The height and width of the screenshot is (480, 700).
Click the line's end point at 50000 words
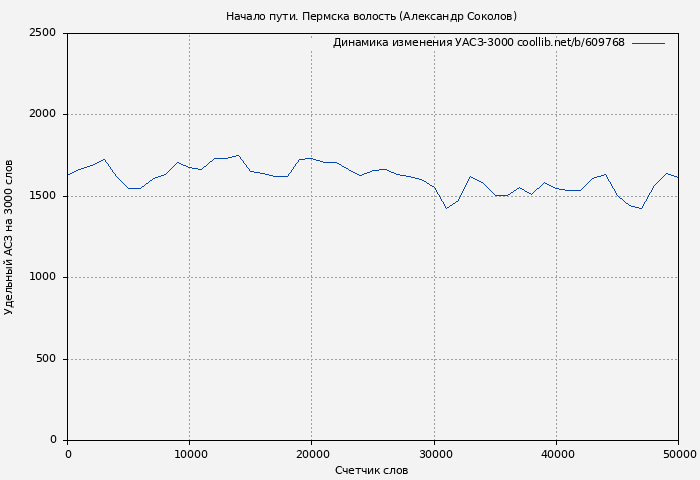coord(678,178)
